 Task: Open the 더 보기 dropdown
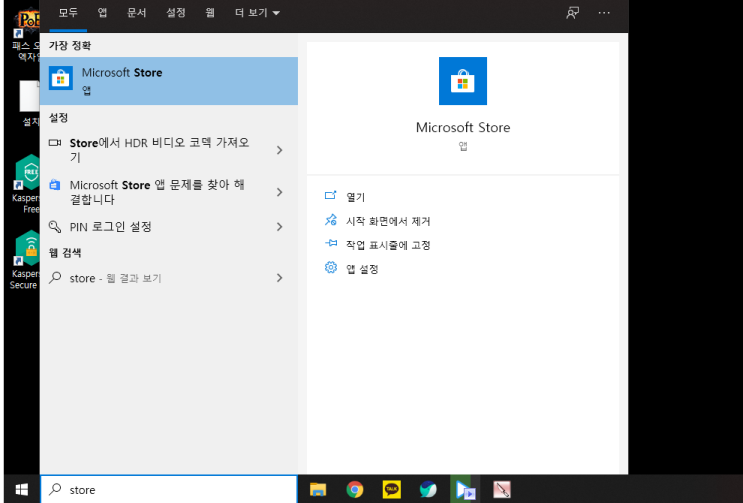click(257, 13)
